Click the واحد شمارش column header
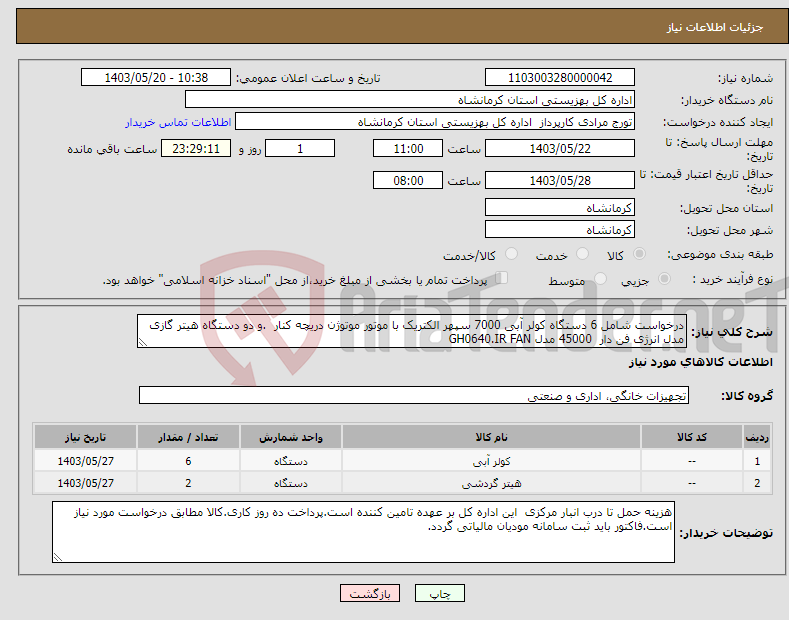 click(x=290, y=437)
